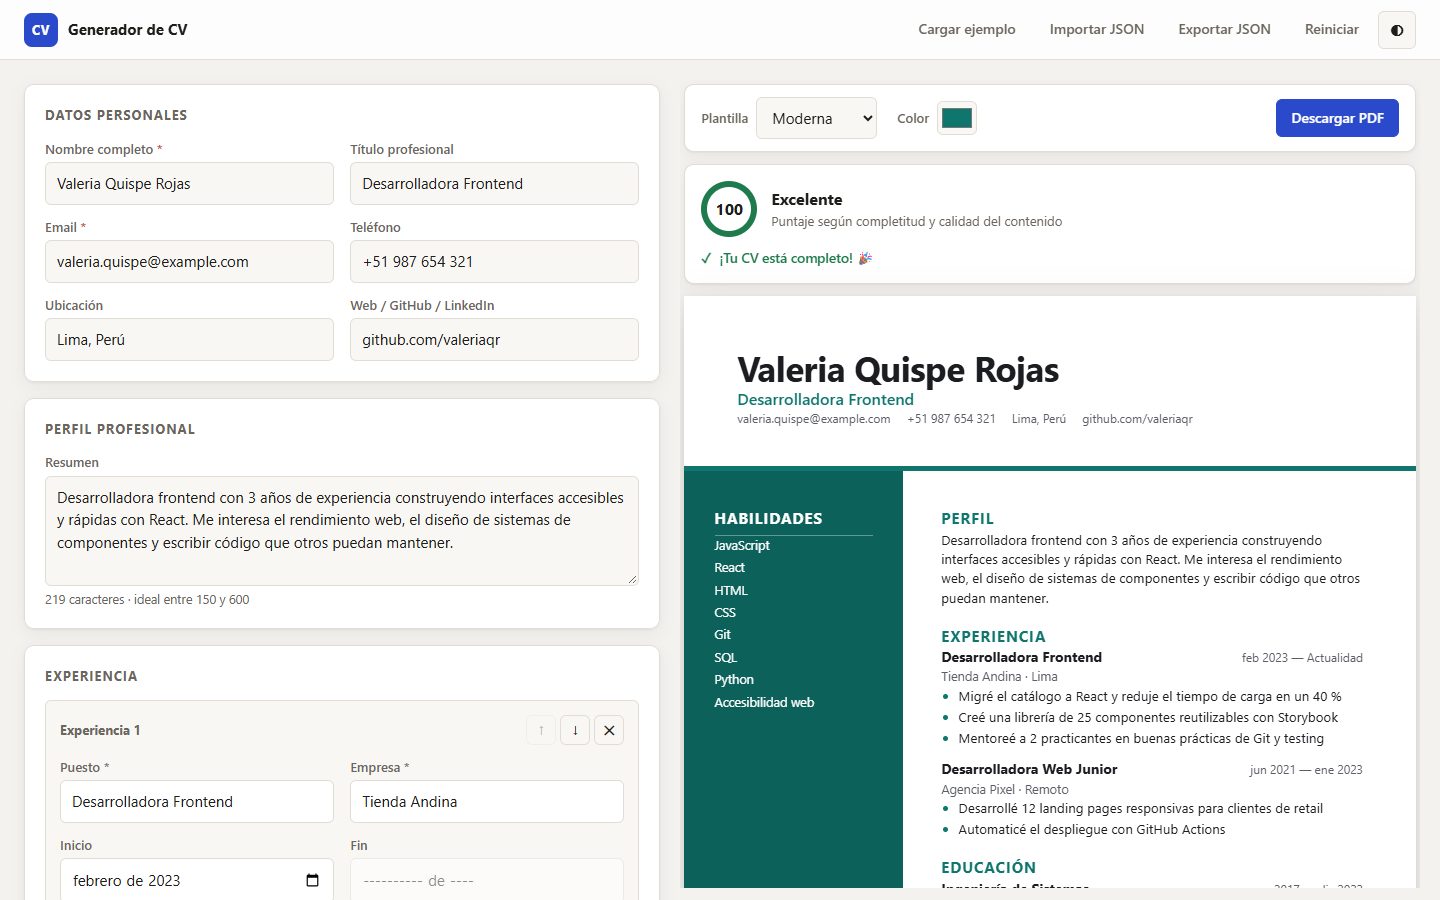Viewport: 1440px width, 900px height.
Task: Download the CV with Descargar PDF
Action: click(1337, 118)
